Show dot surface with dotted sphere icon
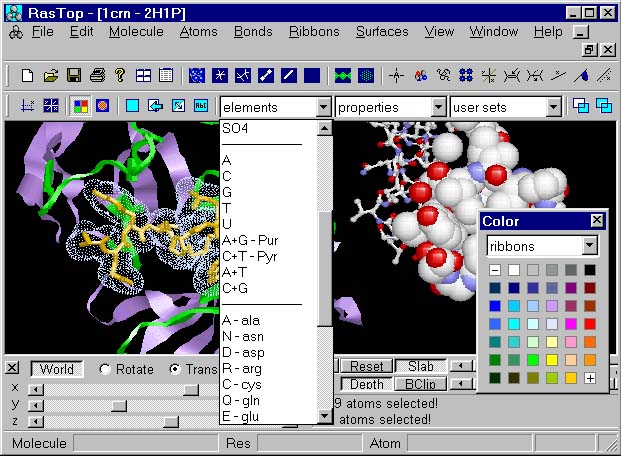The height and width of the screenshot is (456, 621). coord(366,75)
